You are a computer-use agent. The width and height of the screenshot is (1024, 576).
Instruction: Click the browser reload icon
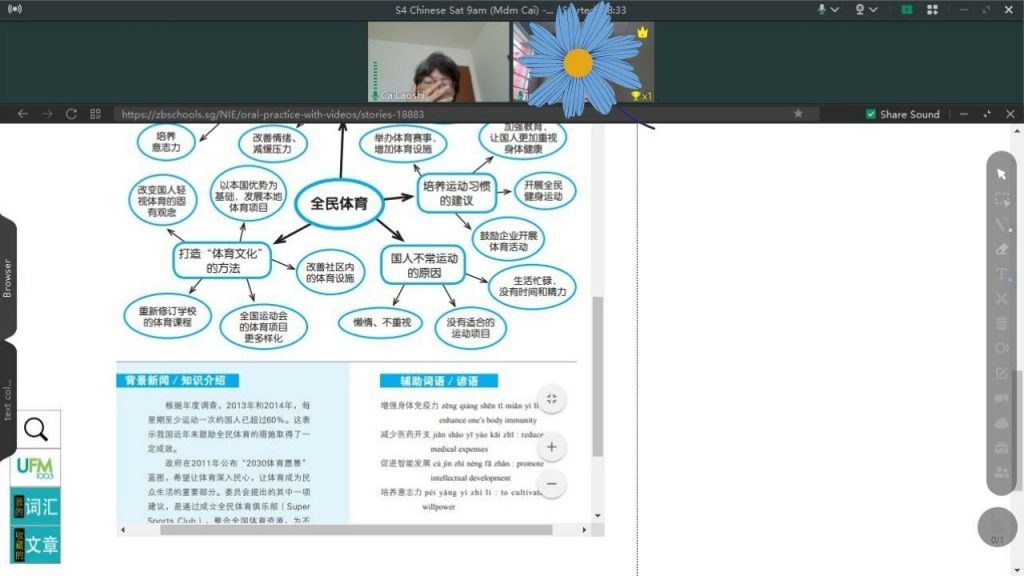(x=71, y=114)
